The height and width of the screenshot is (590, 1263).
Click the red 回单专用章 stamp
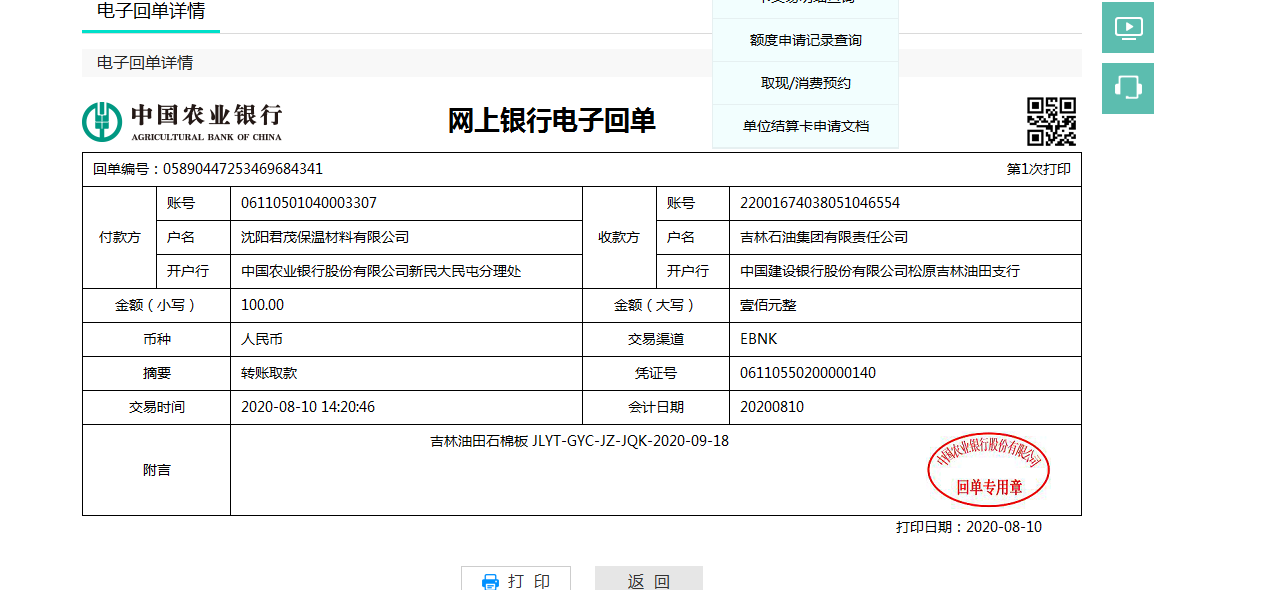click(989, 470)
